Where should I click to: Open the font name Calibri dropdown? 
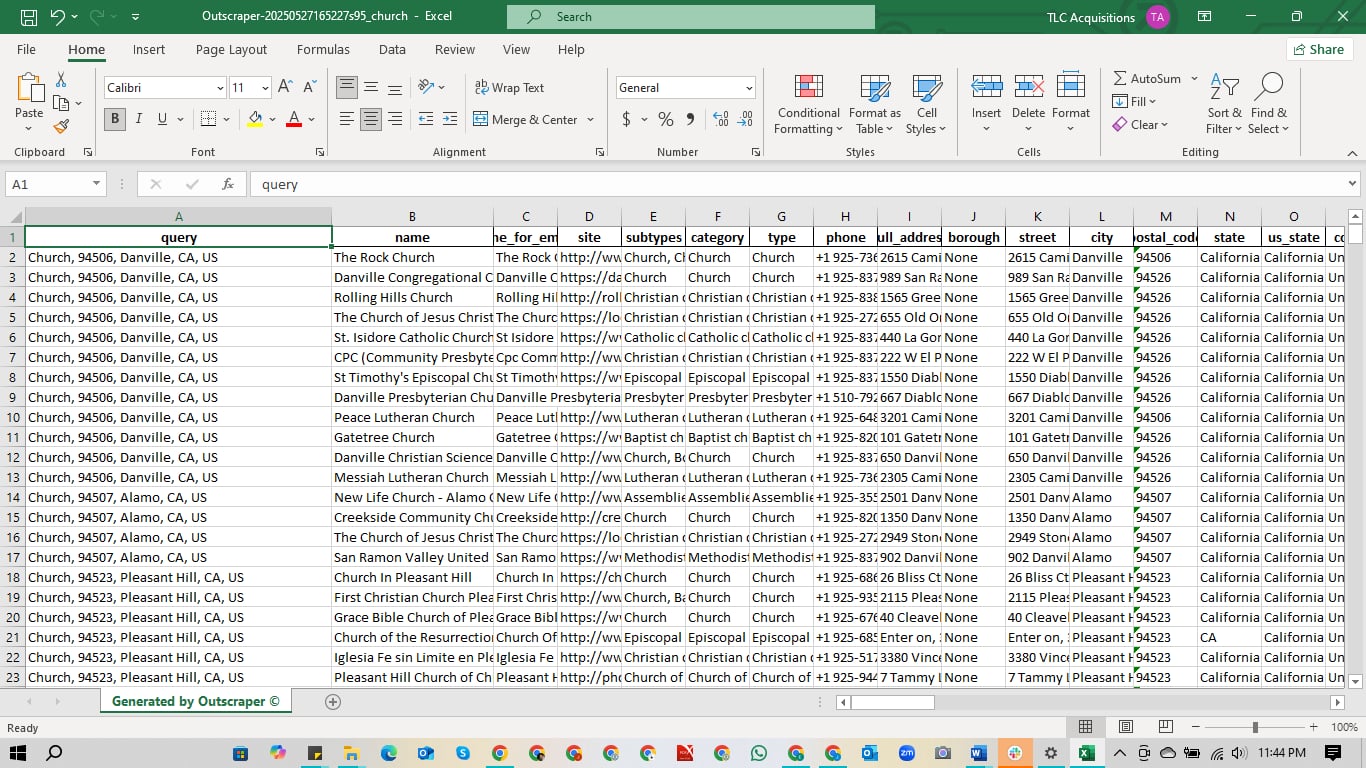[220, 88]
